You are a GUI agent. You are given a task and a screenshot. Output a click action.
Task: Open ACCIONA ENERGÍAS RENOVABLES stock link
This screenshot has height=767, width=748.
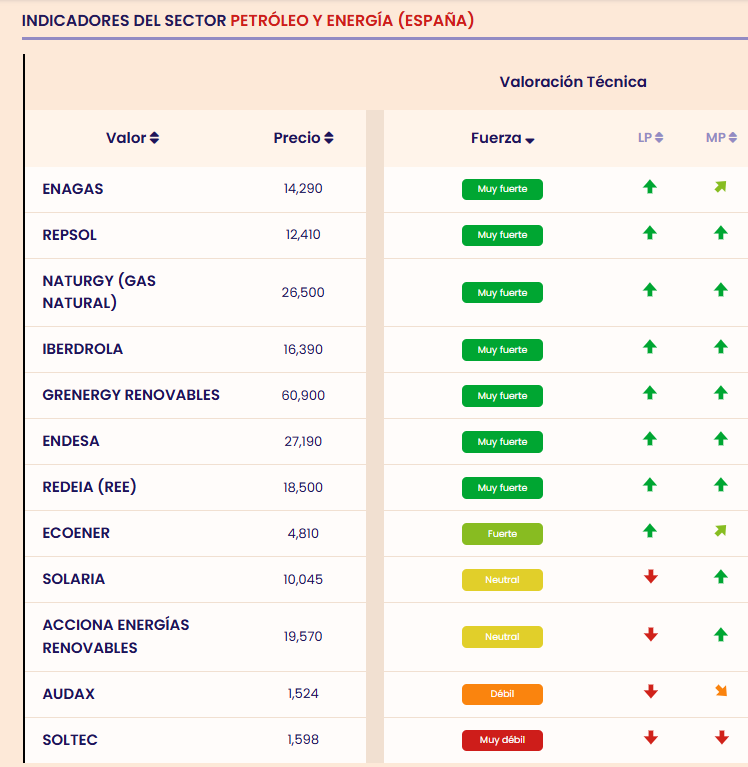[x=116, y=636]
